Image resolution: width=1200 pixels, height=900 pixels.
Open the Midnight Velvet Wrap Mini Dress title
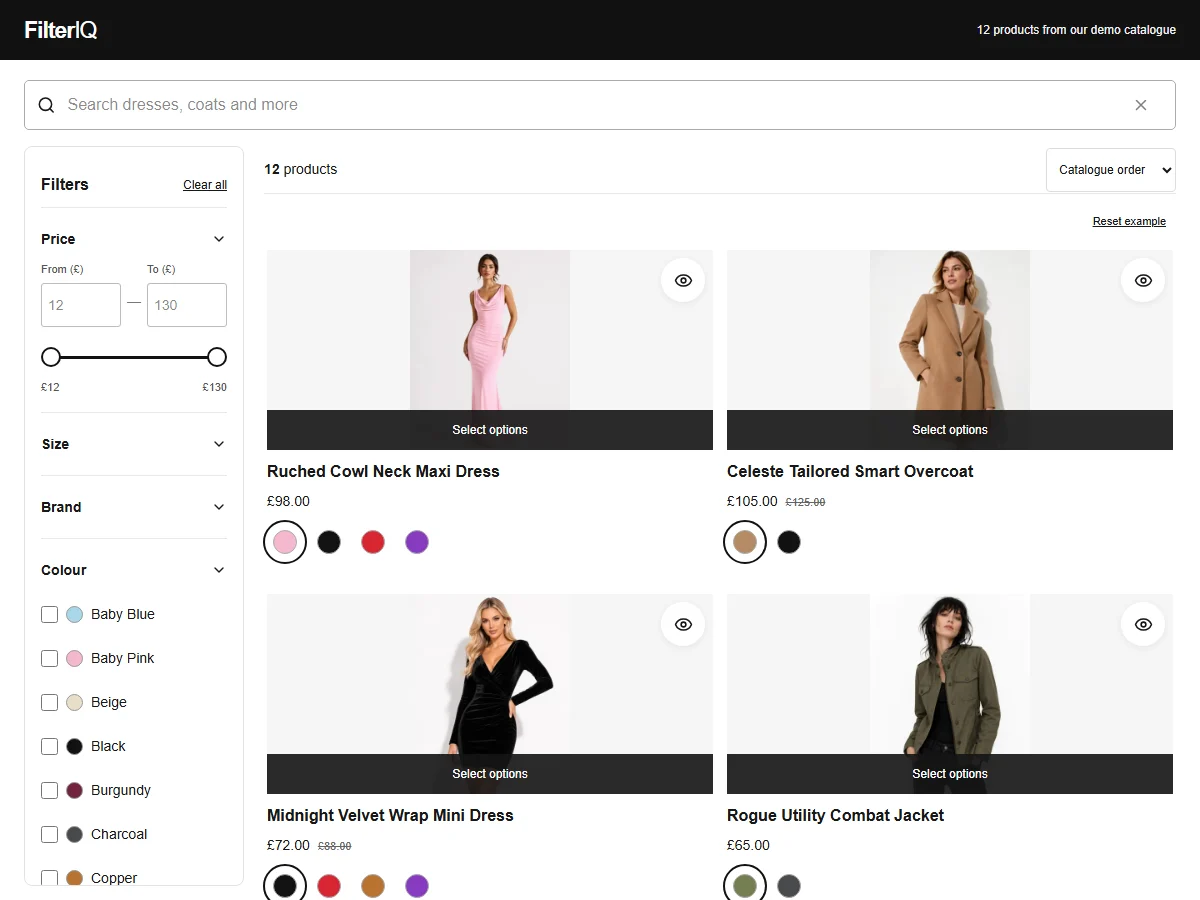(x=390, y=815)
